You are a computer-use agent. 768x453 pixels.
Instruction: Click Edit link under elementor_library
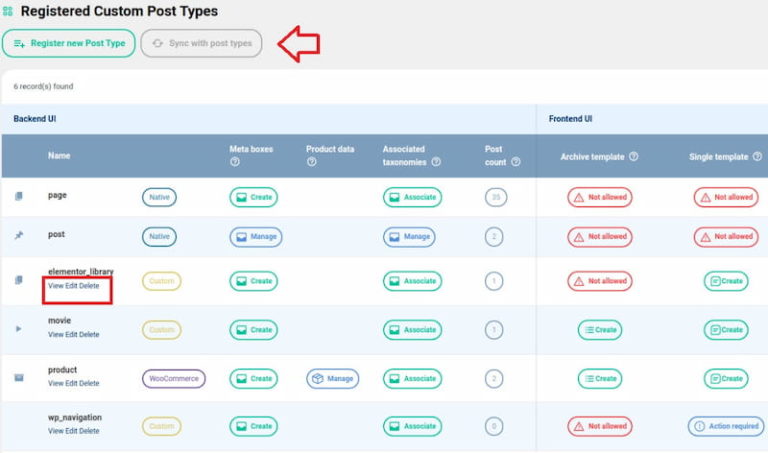point(72,286)
